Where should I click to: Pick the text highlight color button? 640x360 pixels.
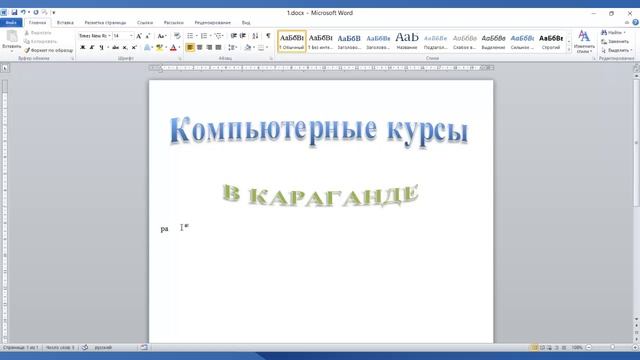(160, 48)
